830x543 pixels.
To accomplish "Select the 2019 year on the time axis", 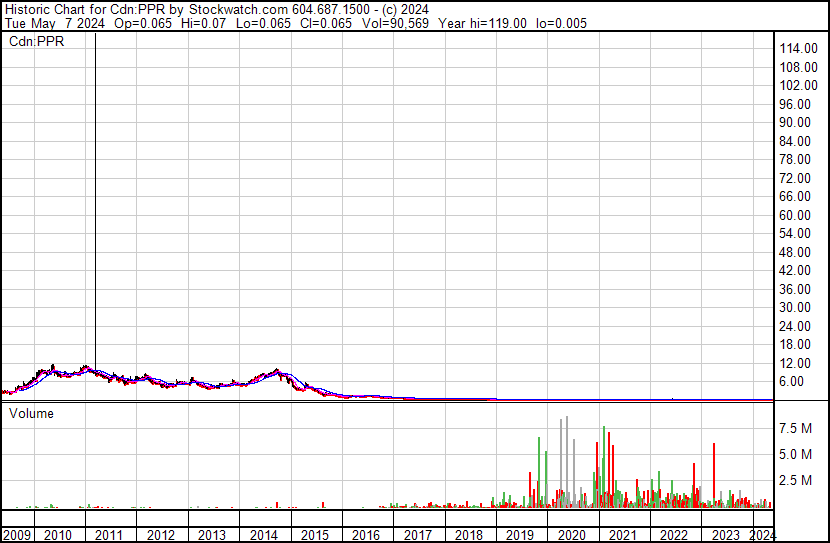I will 520,535.
